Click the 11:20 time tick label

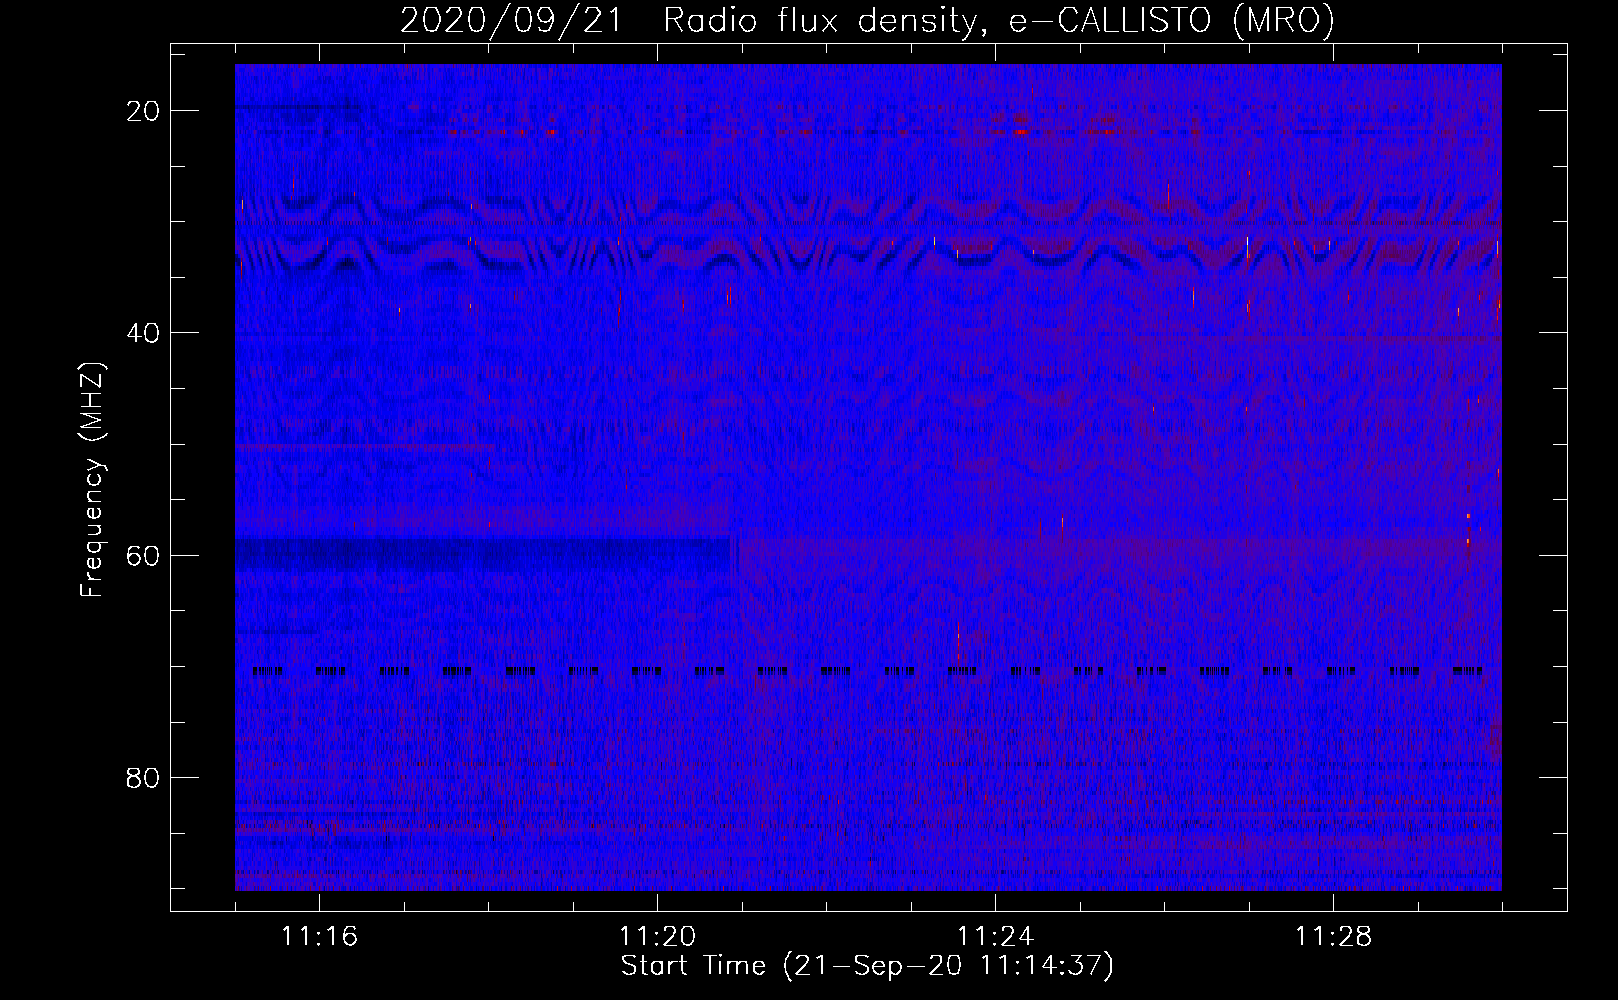pyautogui.click(x=657, y=937)
